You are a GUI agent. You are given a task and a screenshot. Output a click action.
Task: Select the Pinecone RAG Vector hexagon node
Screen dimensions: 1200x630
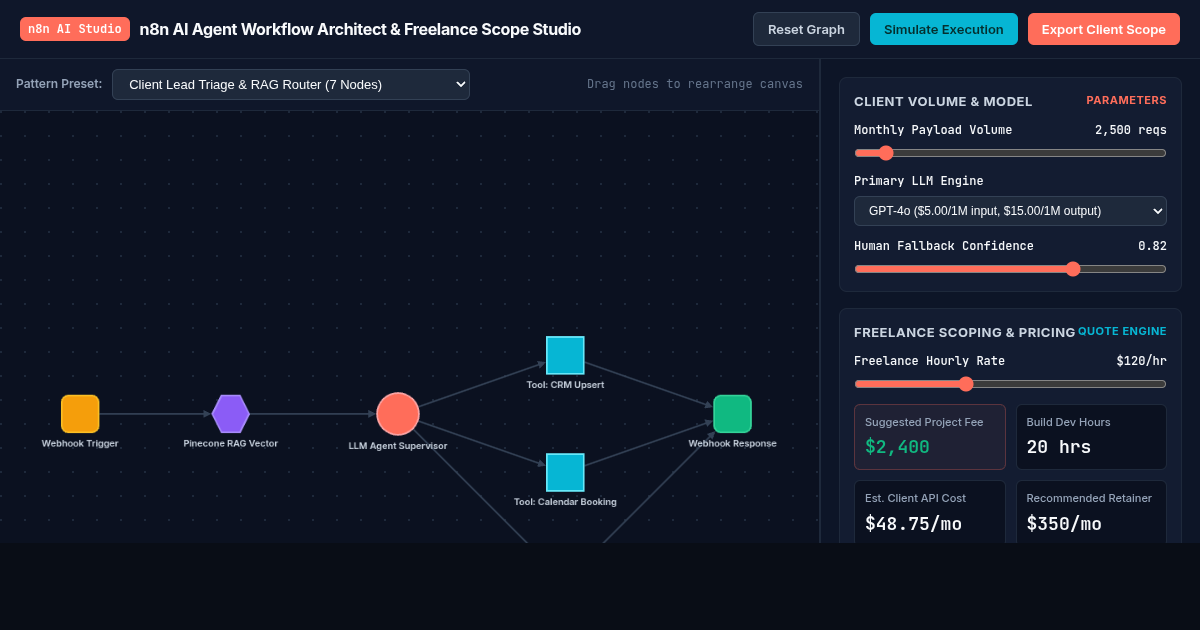tap(231, 414)
